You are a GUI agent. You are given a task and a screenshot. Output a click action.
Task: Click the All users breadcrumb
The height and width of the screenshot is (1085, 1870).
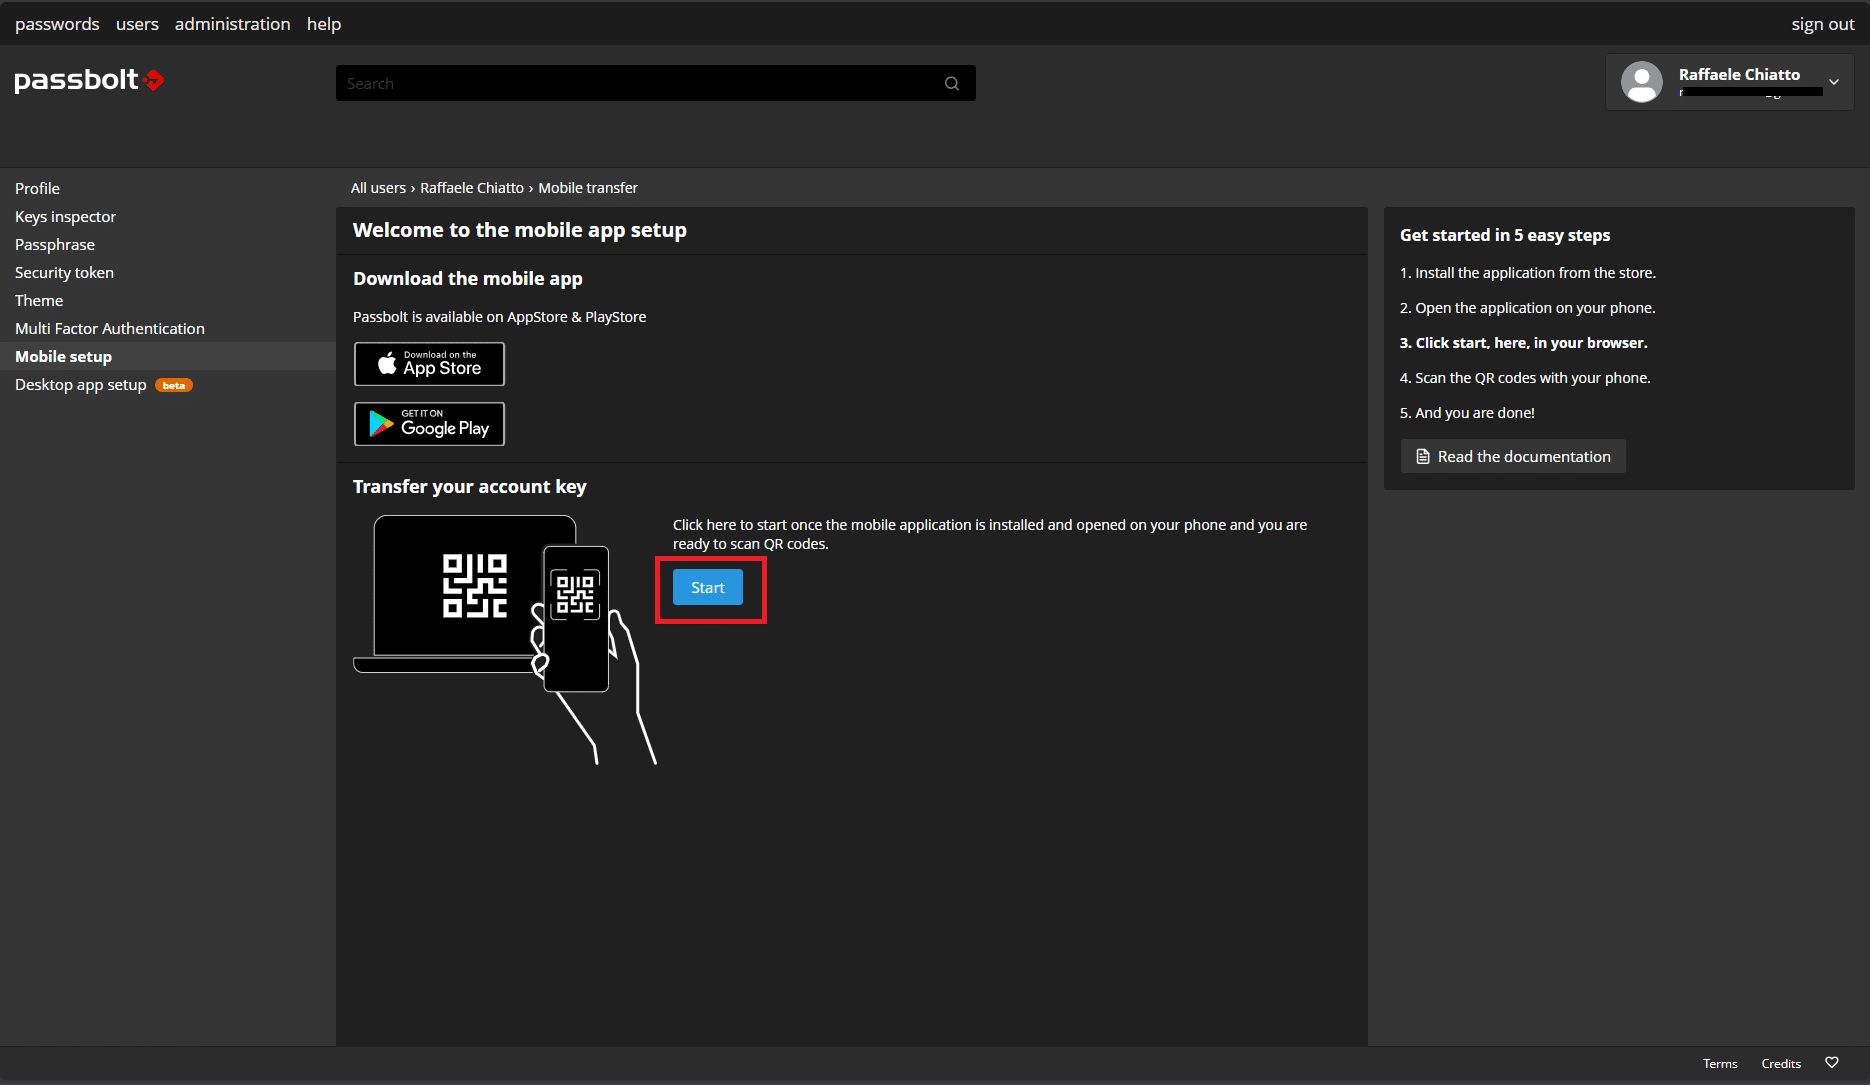pos(378,188)
